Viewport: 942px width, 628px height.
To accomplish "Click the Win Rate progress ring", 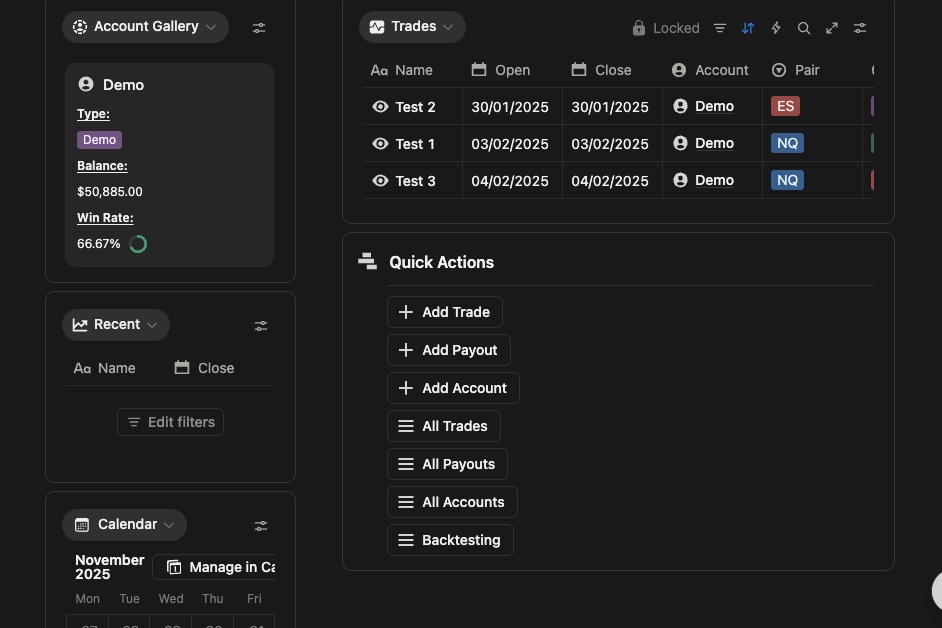I will click(x=139, y=244).
